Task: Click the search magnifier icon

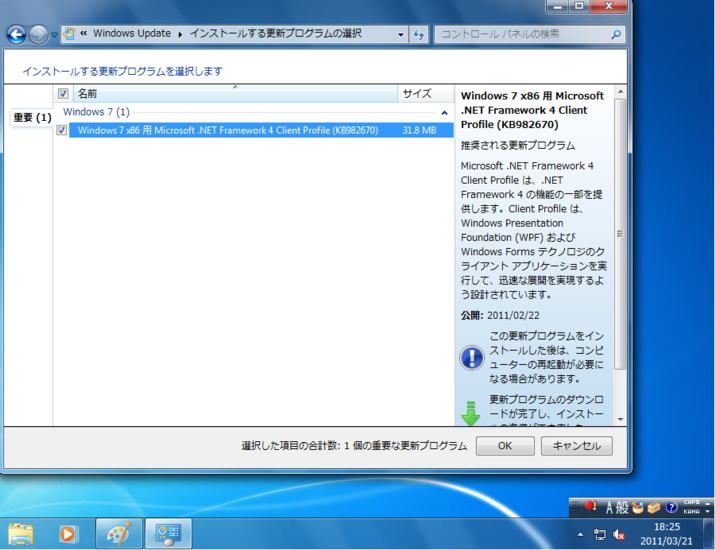Action: click(x=616, y=34)
